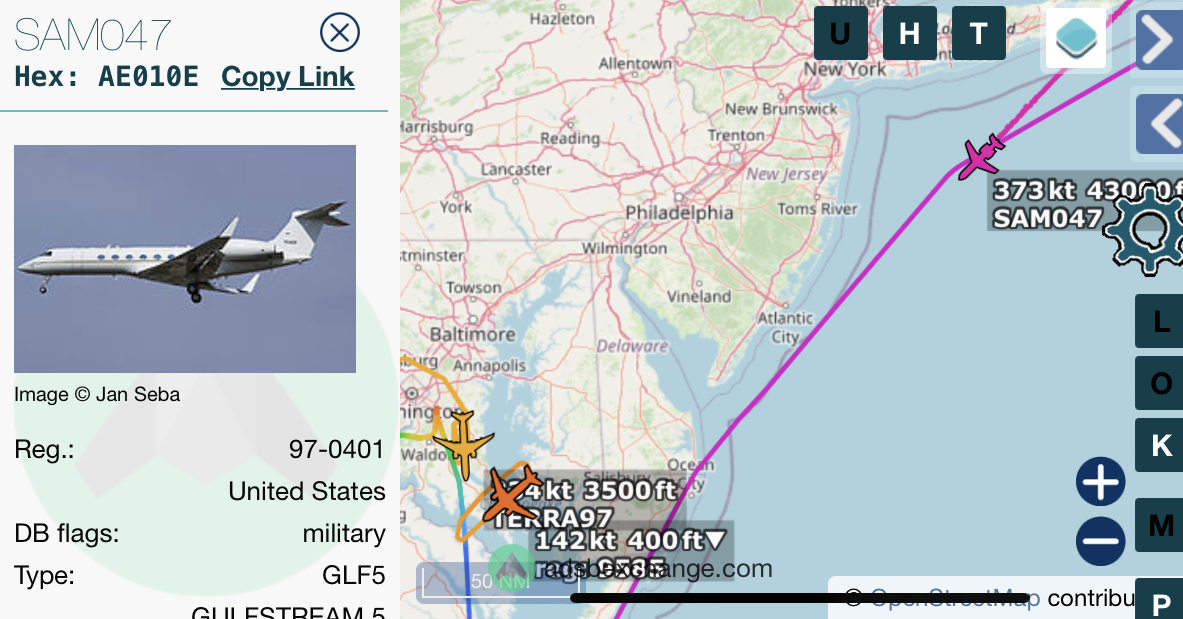
Task: Toggle the L map option button
Action: pyautogui.click(x=1160, y=322)
